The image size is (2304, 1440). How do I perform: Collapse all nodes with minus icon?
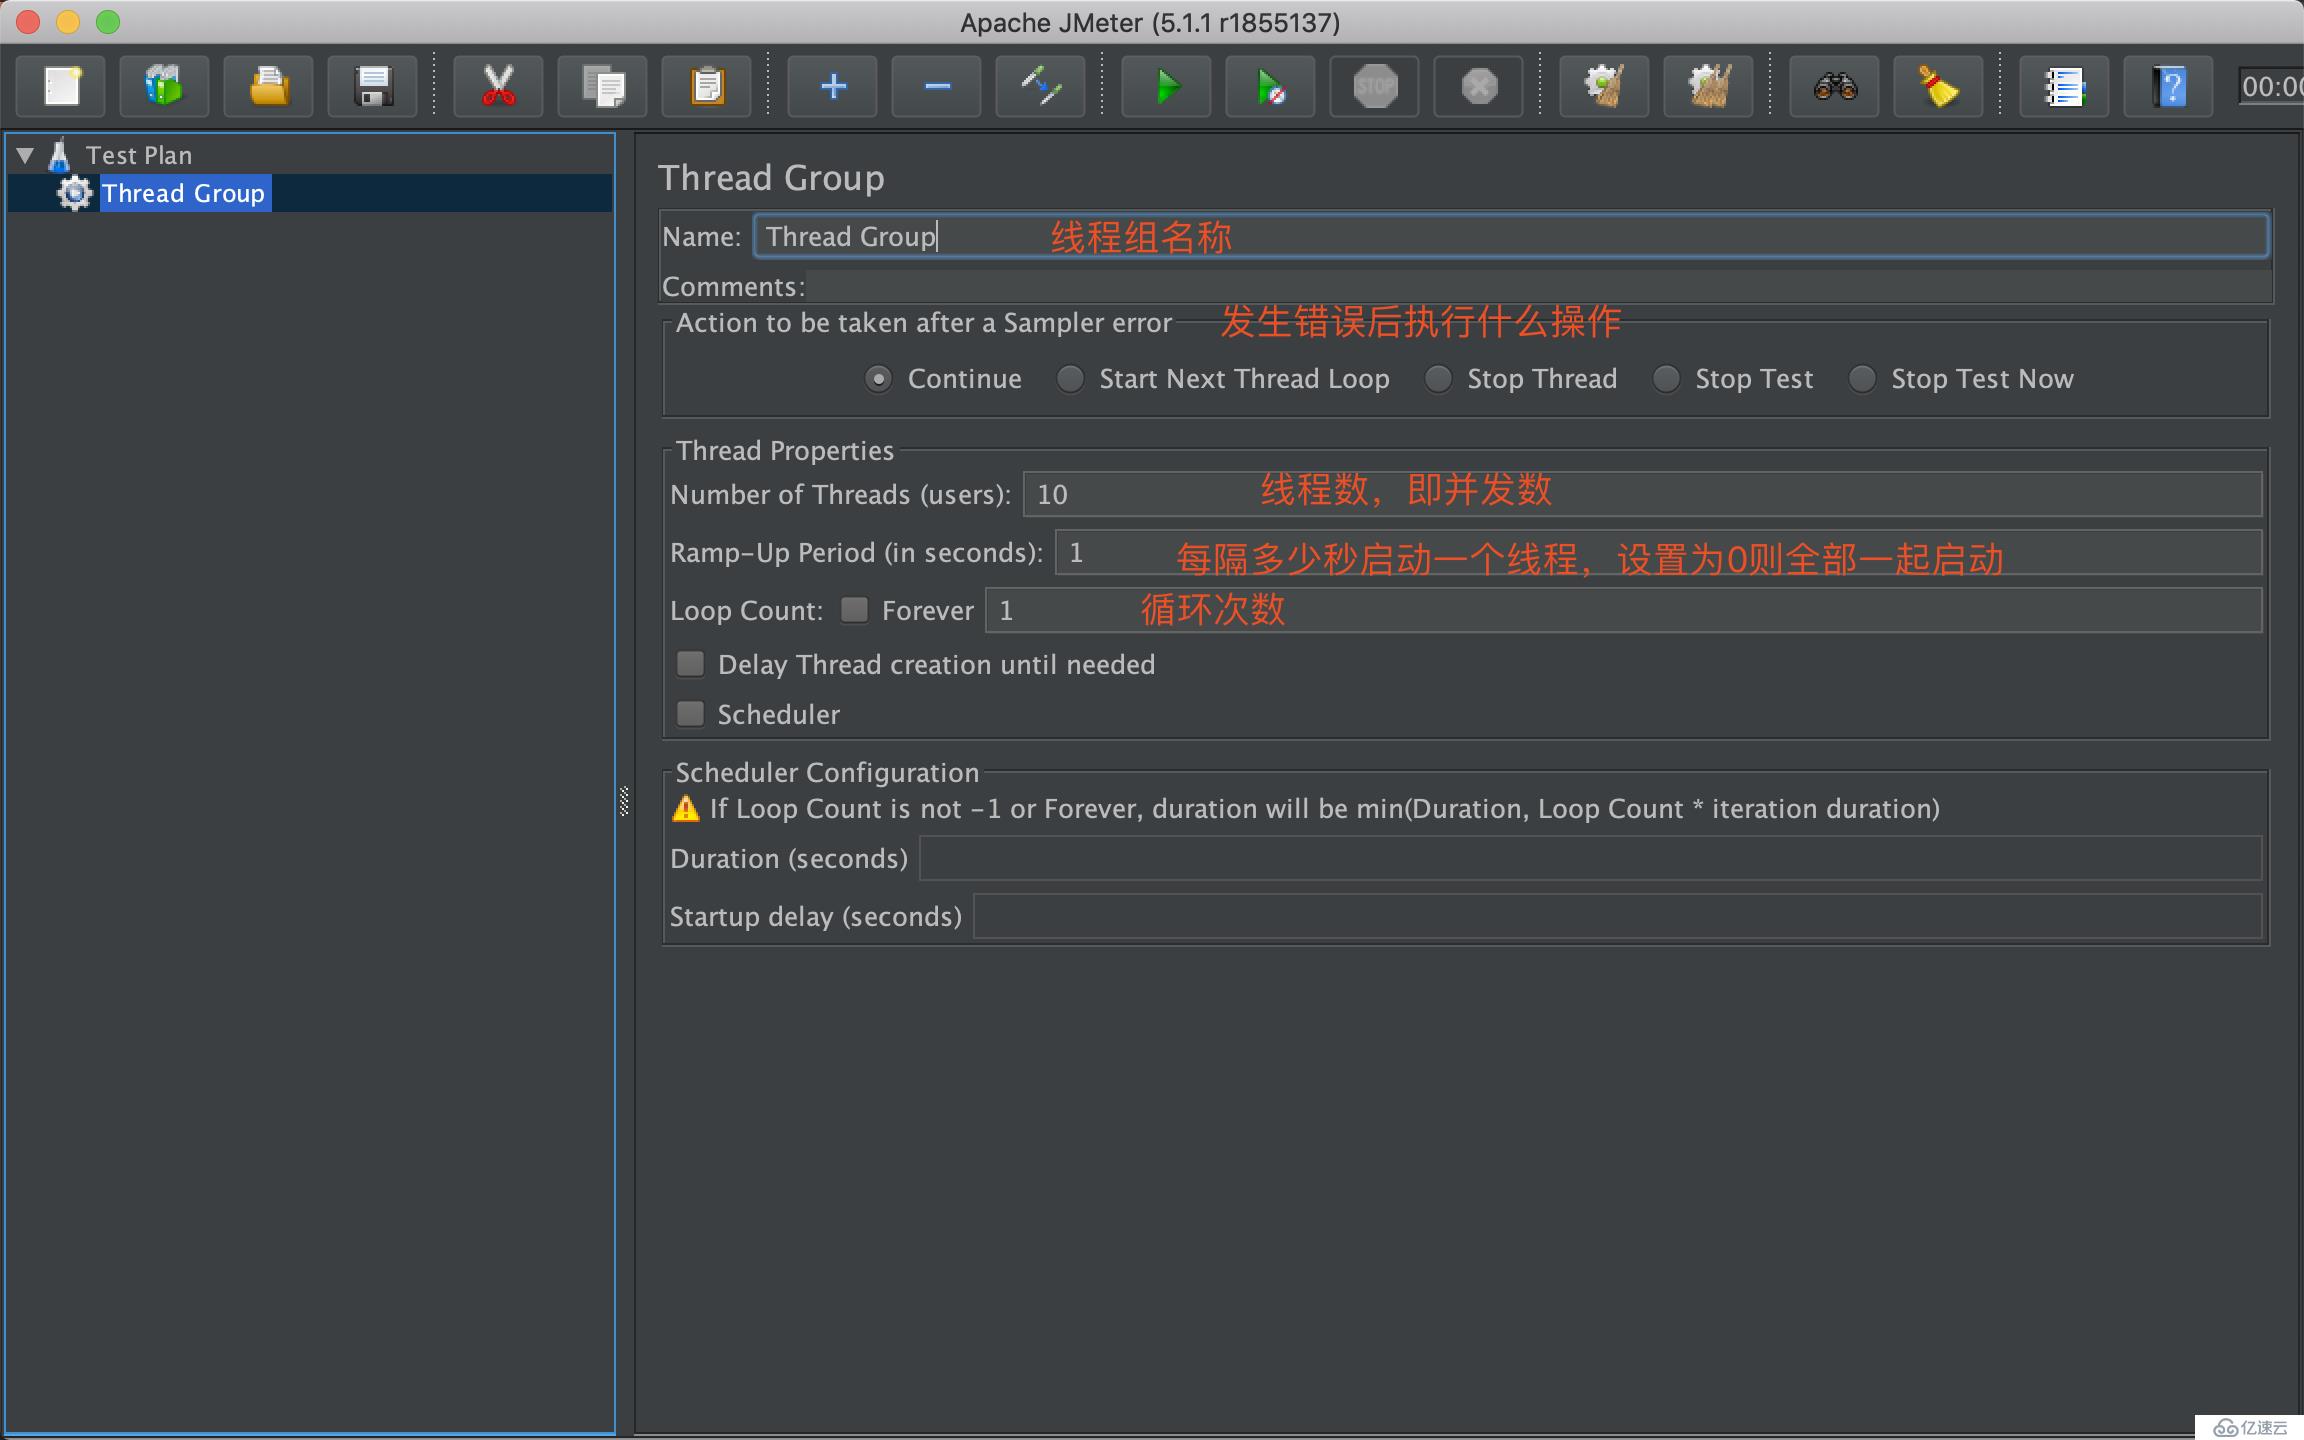(937, 86)
